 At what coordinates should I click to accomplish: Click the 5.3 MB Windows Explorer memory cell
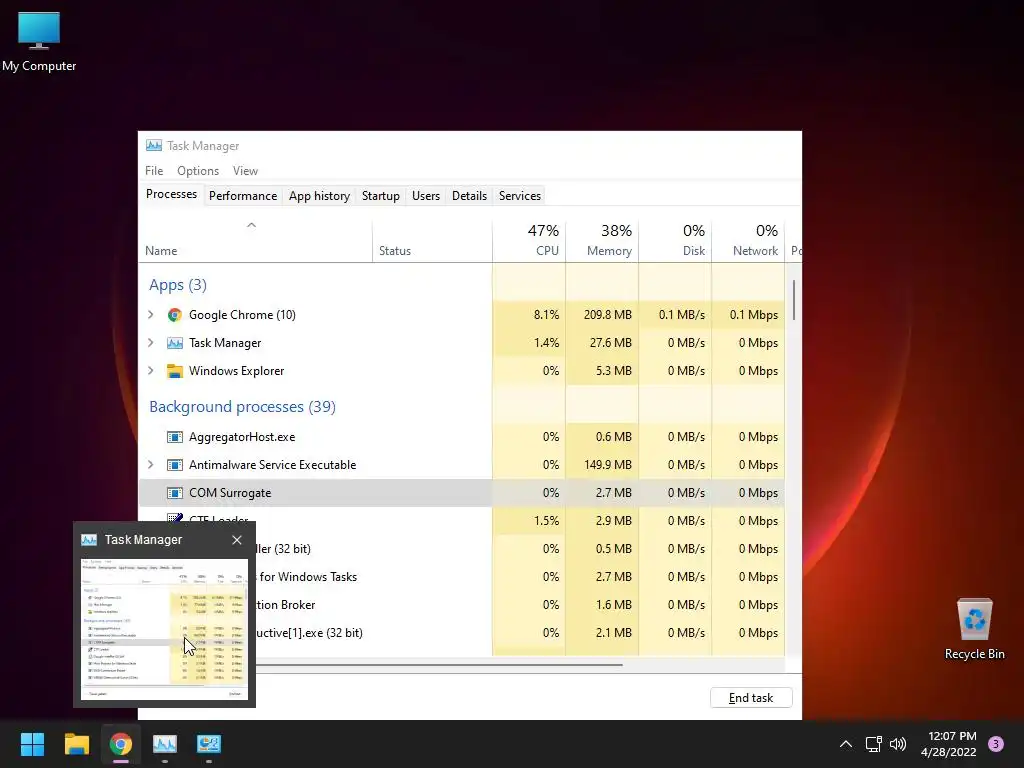tap(602, 371)
